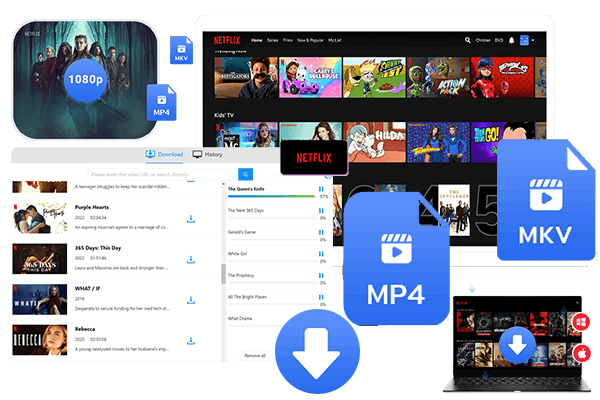The image size is (600, 400).
Task: Pause The Next 365 Days download
Action: (321, 211)
